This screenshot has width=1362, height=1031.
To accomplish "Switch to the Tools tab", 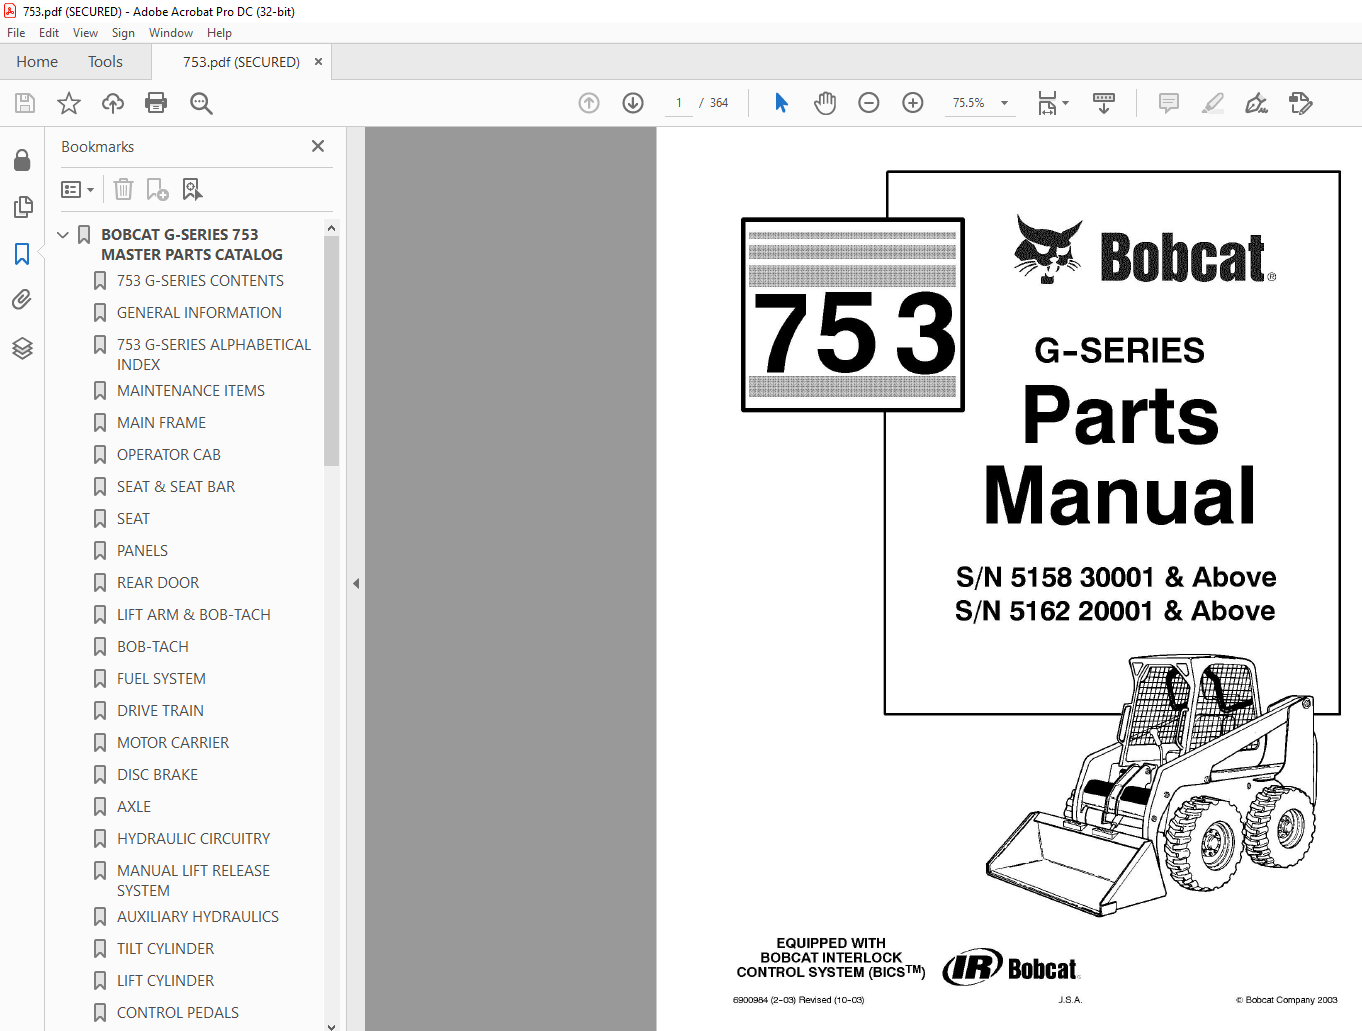I will click(105, 62).
